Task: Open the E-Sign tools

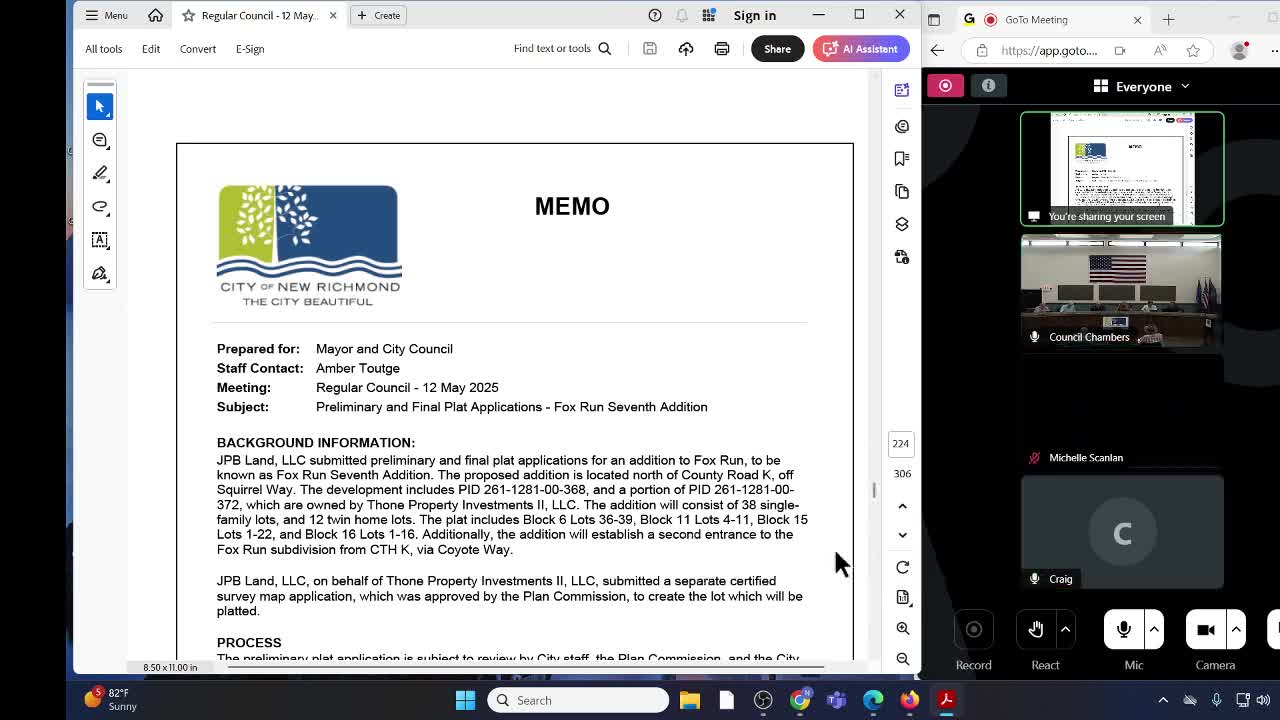Action: coord(250,49)
